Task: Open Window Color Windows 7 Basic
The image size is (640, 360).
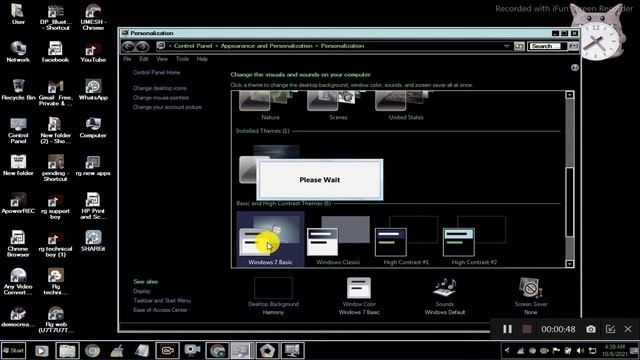Action: tap(359, 296)
